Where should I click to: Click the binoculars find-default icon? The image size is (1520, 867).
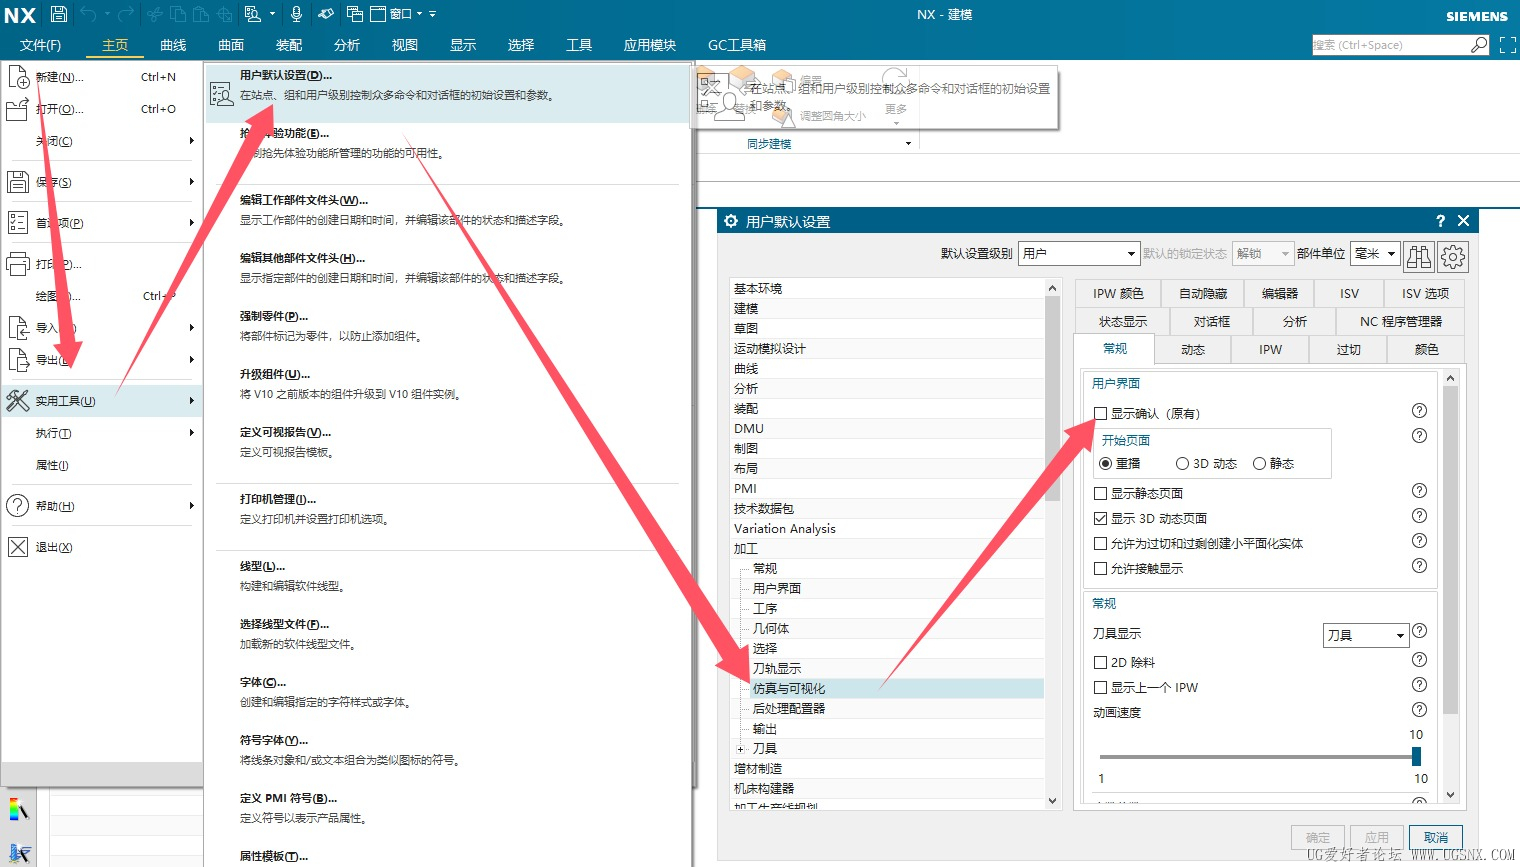click(1418, 256)
